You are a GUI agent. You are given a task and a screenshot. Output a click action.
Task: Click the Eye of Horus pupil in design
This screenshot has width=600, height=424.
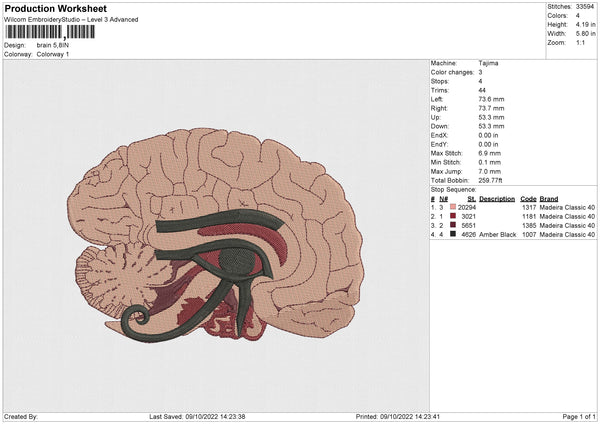click(237, 262)
